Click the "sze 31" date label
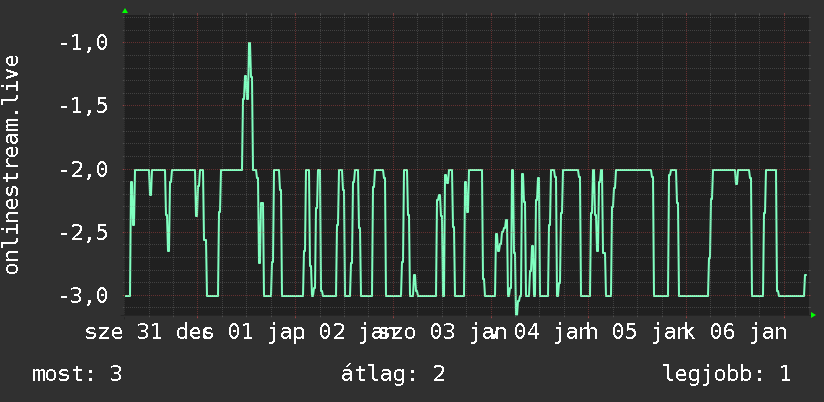Image resolution: width=824 pixels, height=402 pixels. click(x=125, y=333)
